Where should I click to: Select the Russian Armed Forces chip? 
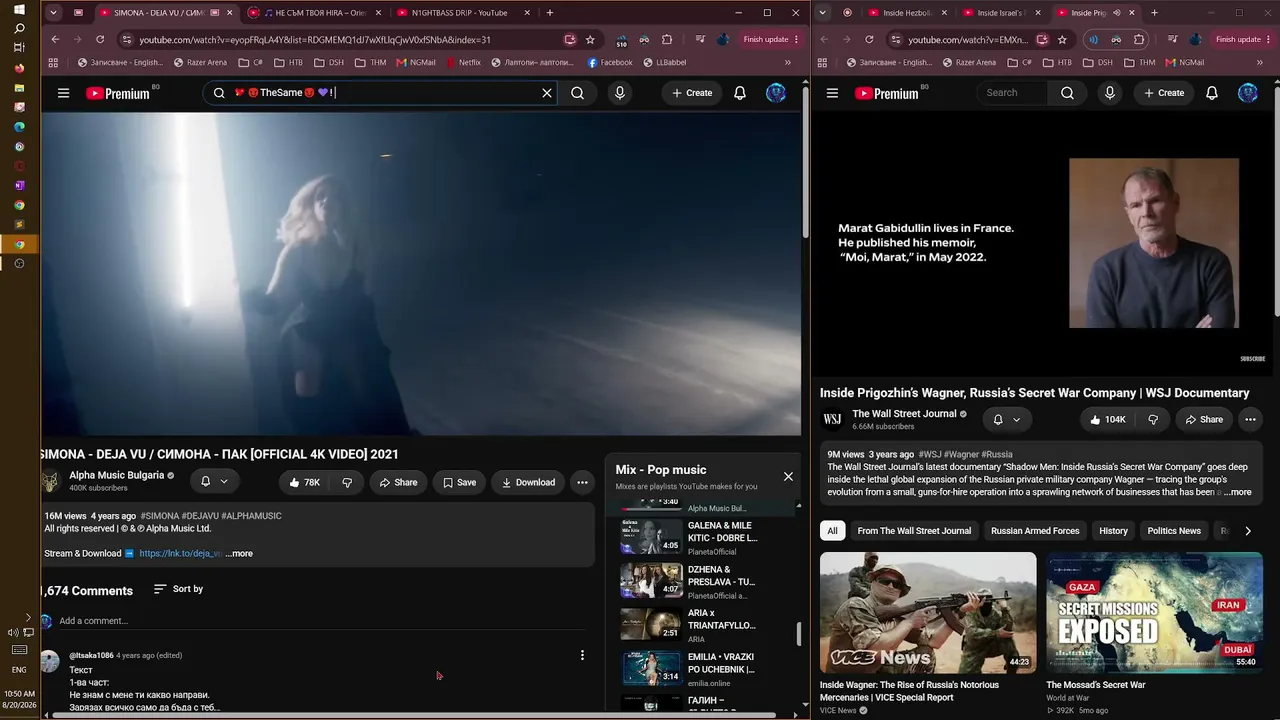click(x=1035, y=531)
